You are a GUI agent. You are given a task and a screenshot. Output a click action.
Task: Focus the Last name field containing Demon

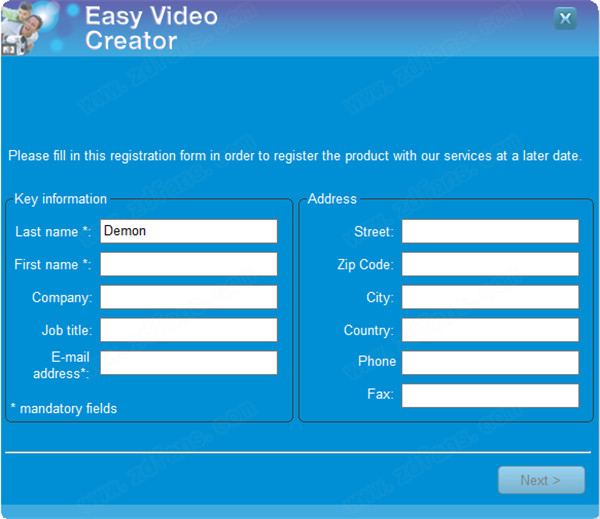point(189,231)
